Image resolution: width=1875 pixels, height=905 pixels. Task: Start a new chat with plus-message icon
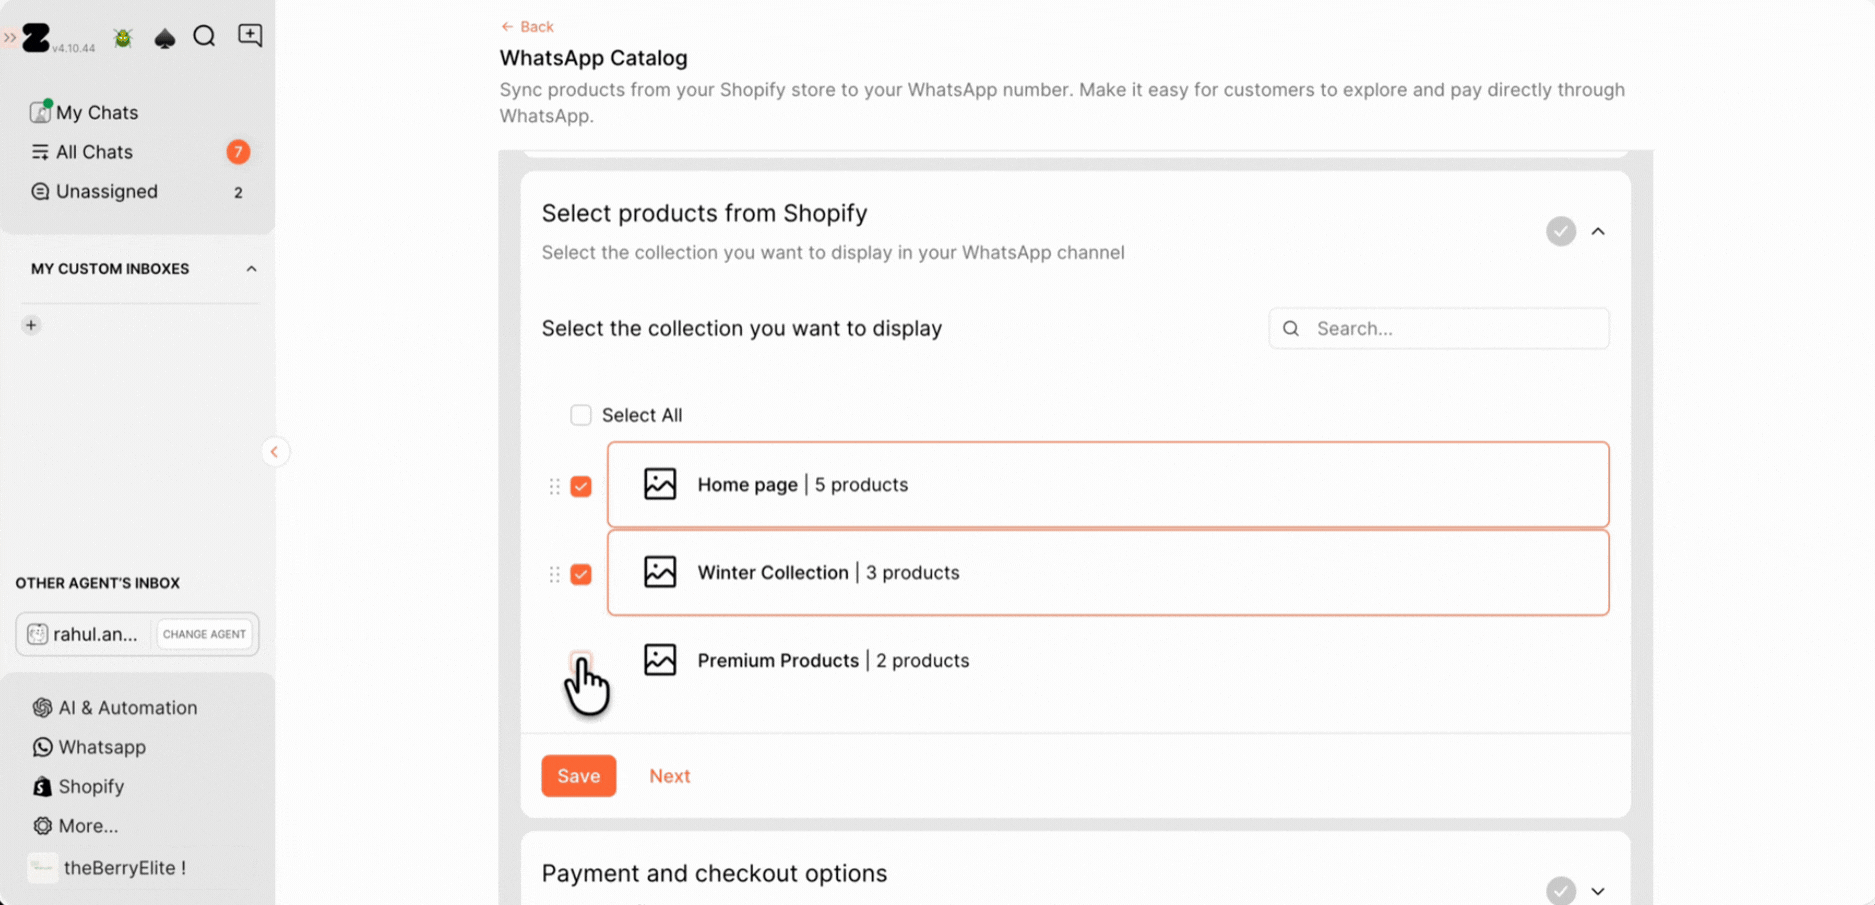click(250, 36)
